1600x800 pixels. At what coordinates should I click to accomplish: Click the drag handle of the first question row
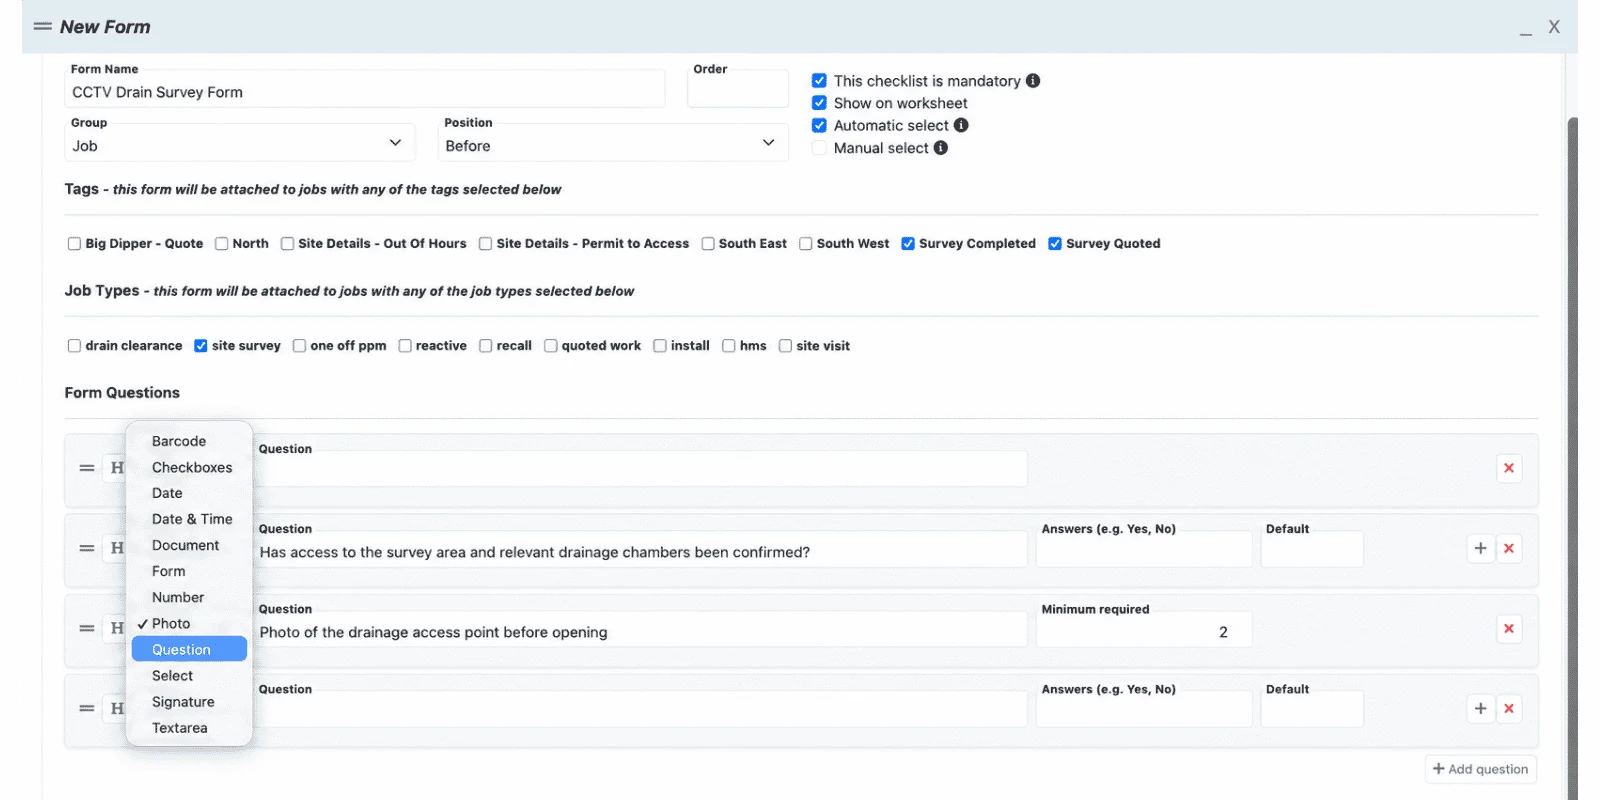pos(87,468)
